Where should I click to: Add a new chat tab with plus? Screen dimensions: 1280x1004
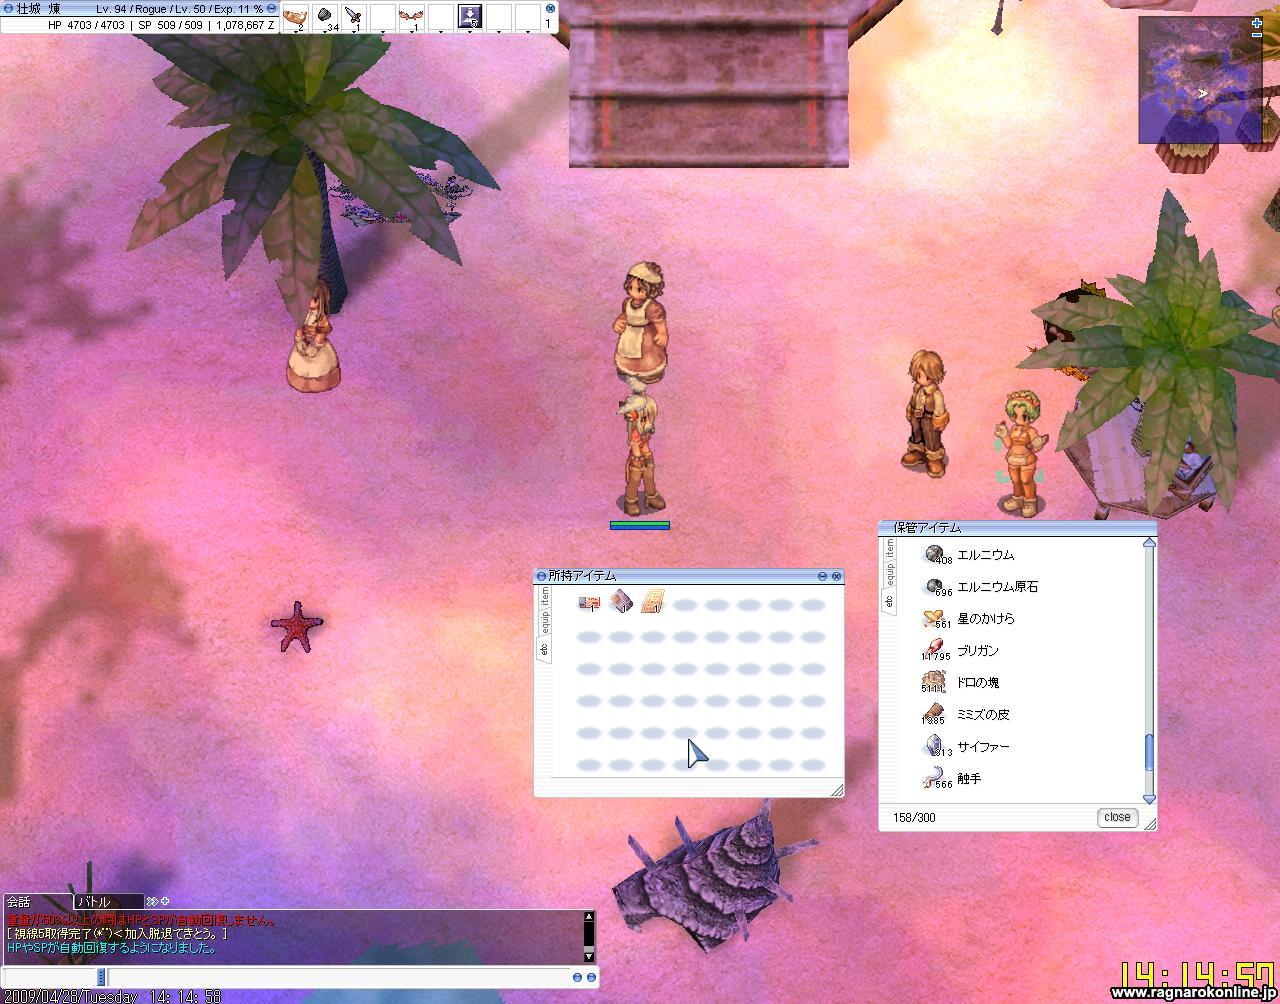tap(165, 901)
